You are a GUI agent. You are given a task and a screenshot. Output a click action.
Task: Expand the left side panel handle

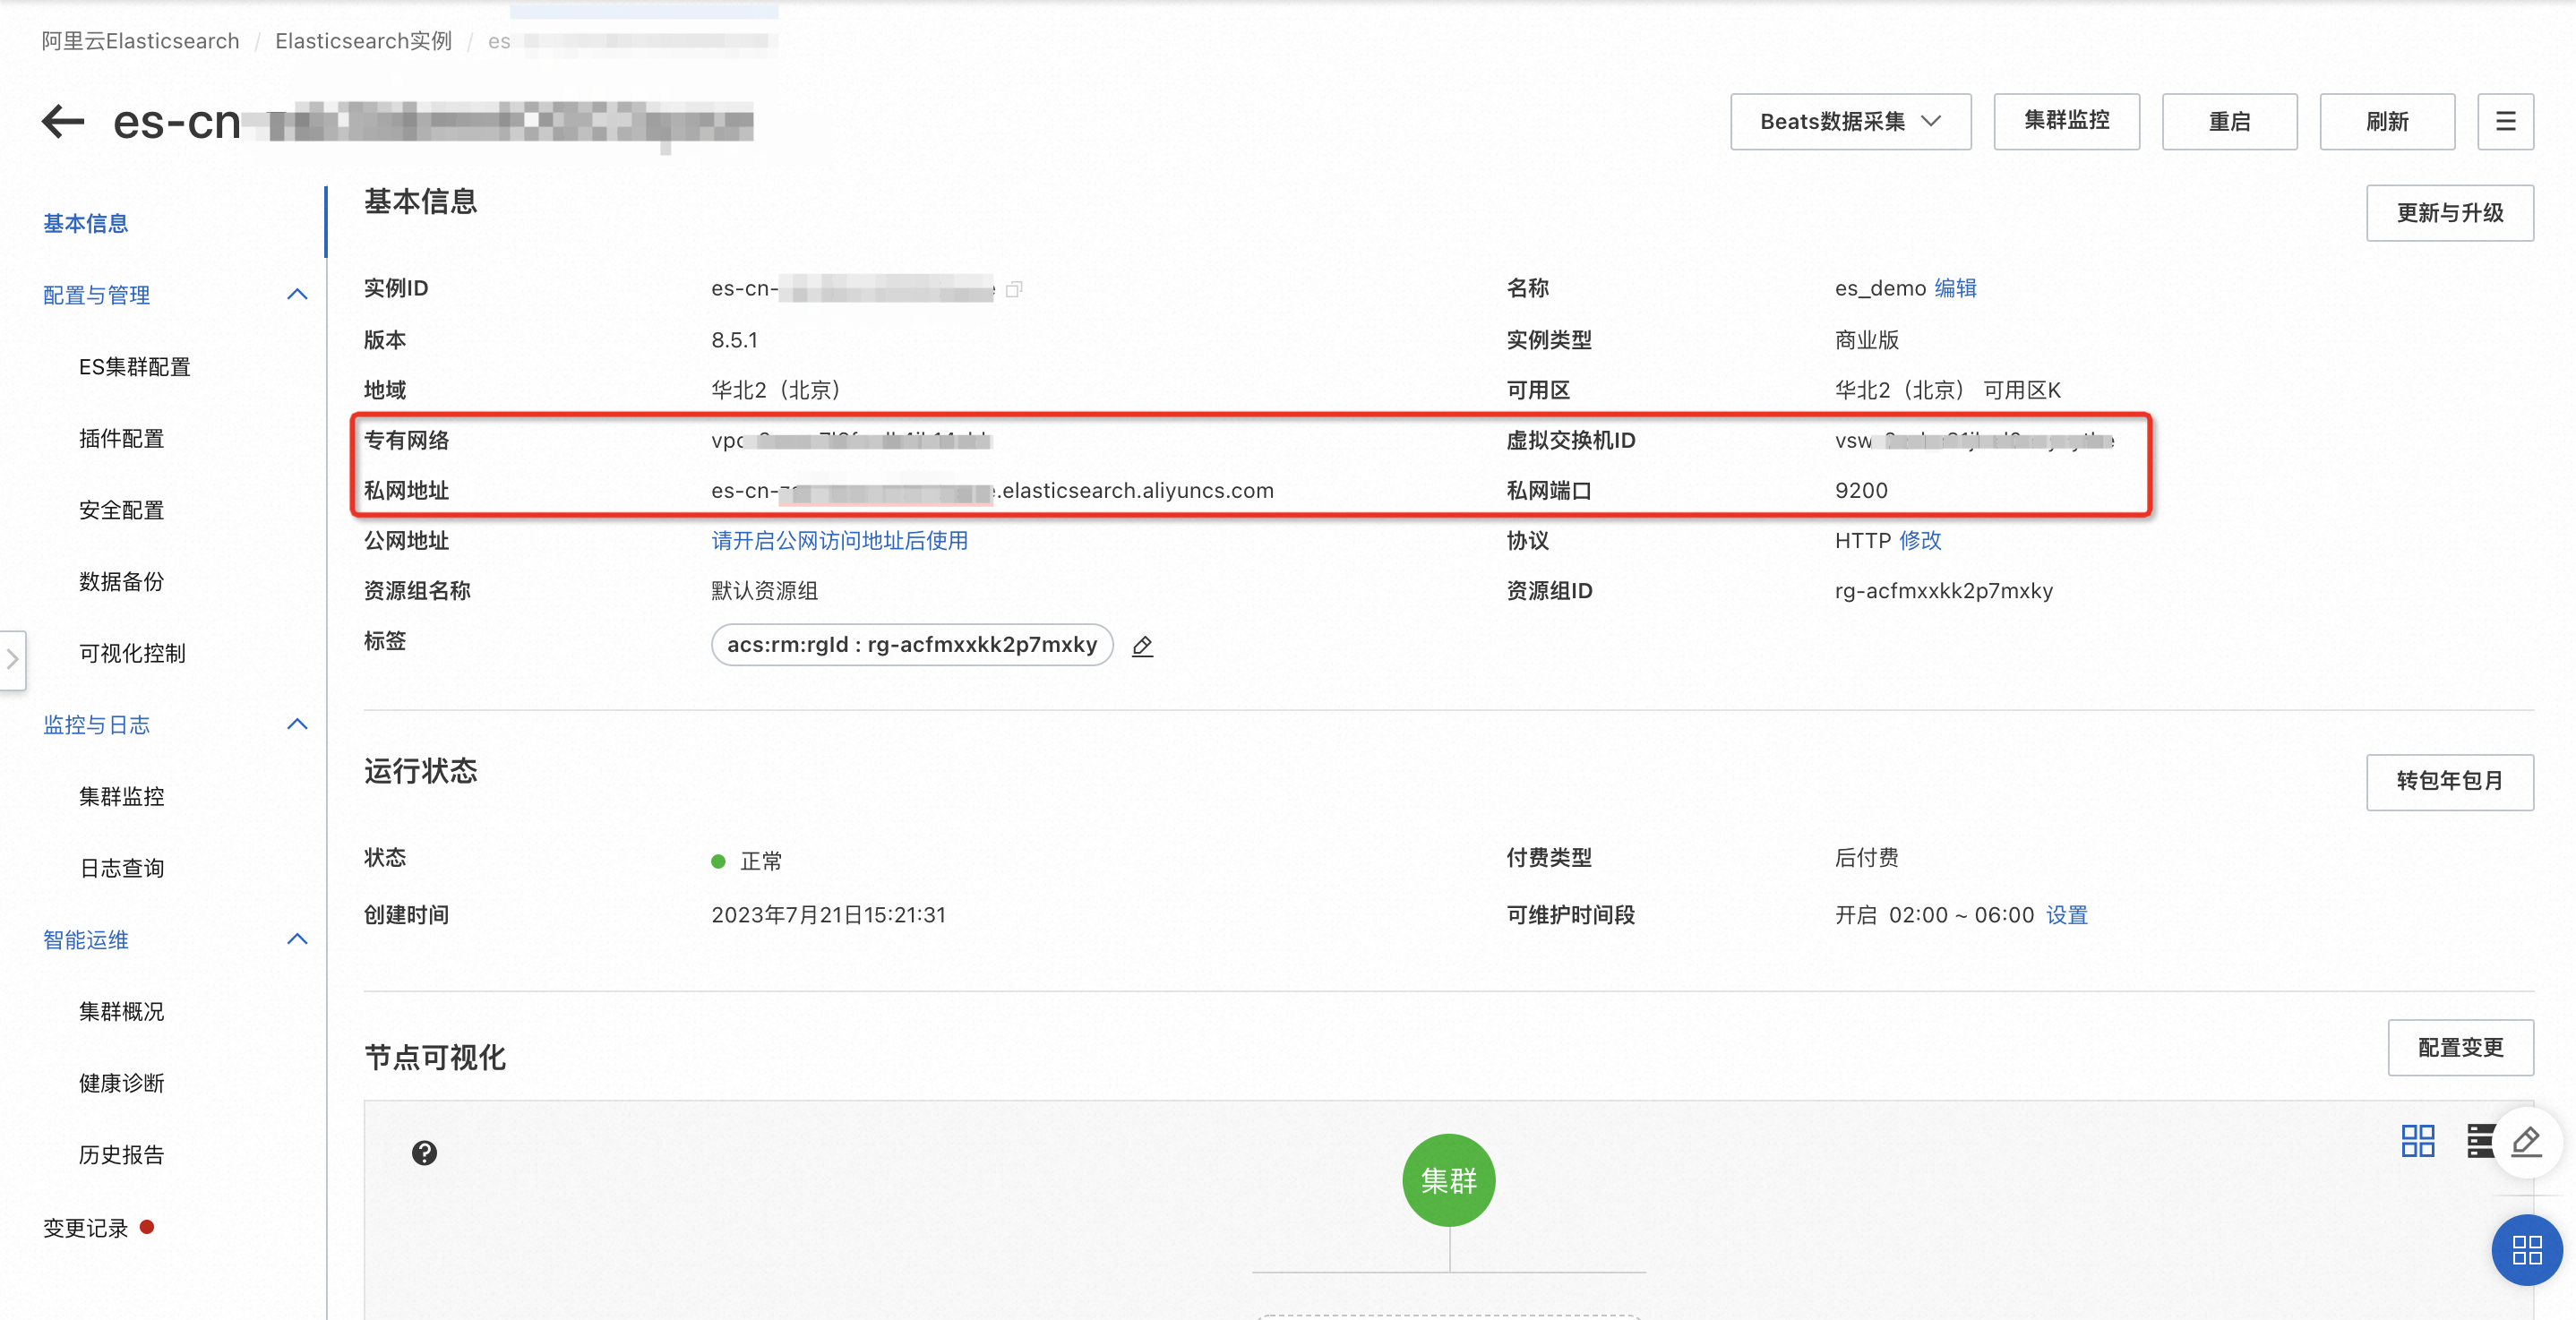pos(12,660)
